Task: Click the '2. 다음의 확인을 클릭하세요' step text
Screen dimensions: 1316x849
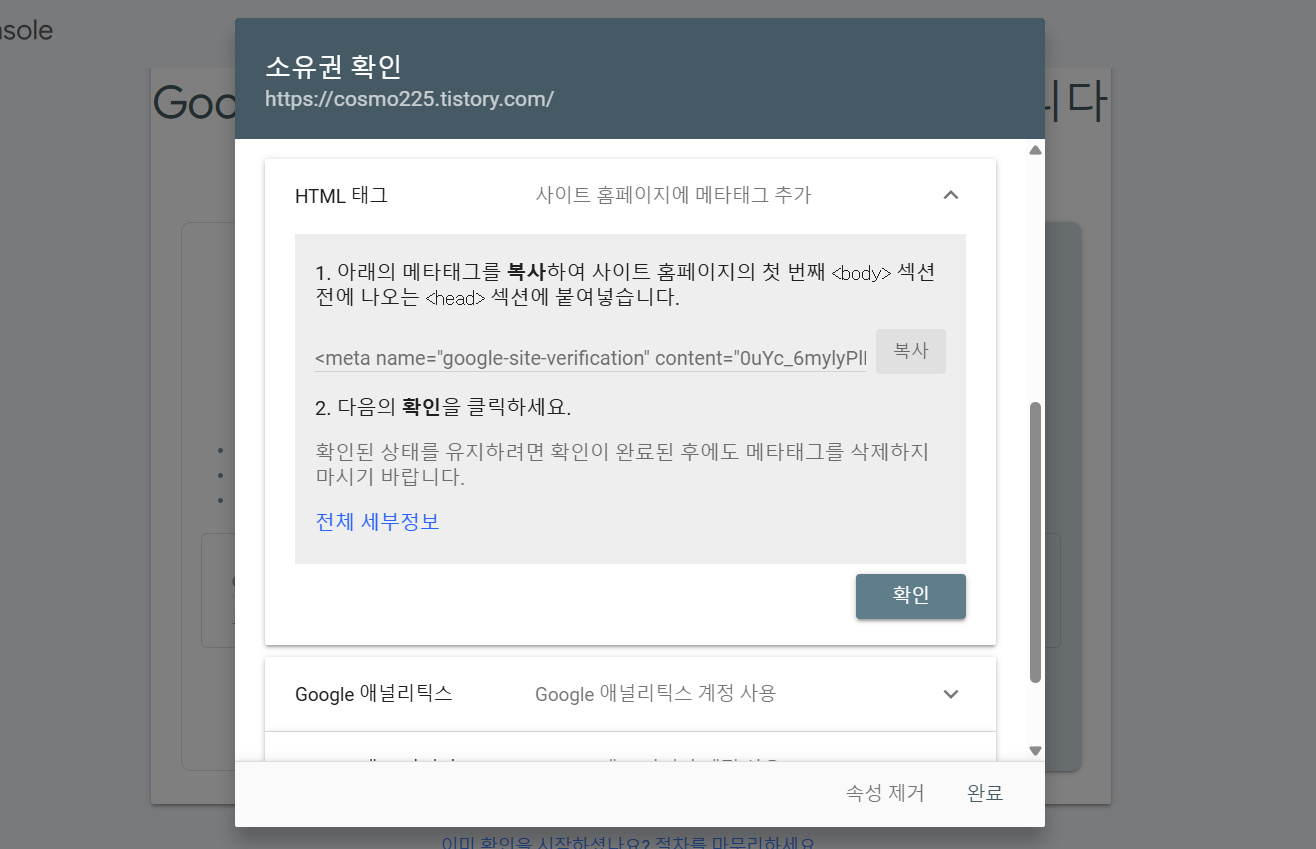Action: point(443,408)
